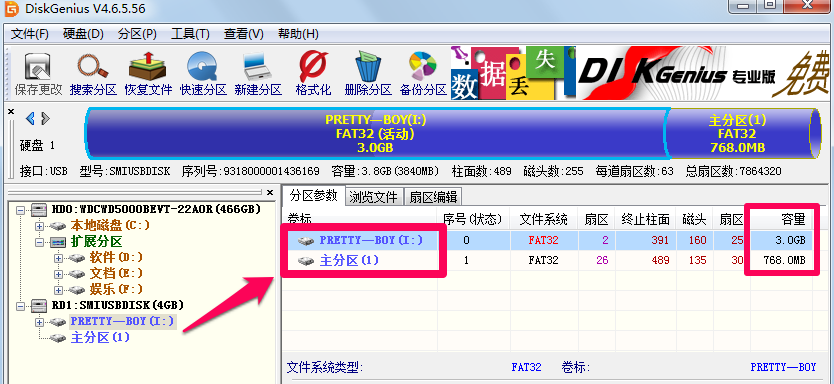
Task: Click Delete Partition (删除分区) trash icon
Action: click(x=368, y=73)
